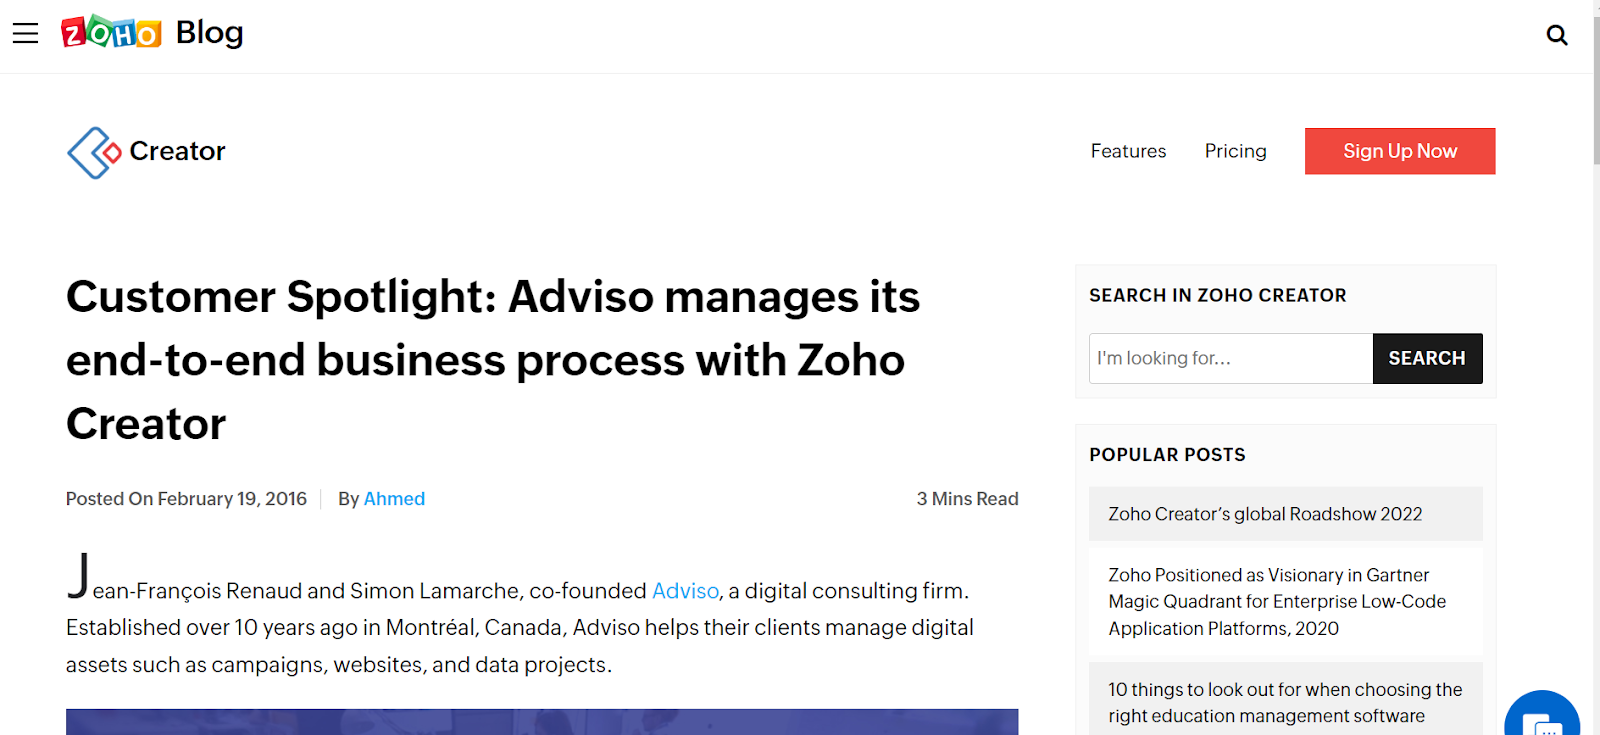
Task: Open the search magnifier icon
Action: click(x=1556, y=36)
